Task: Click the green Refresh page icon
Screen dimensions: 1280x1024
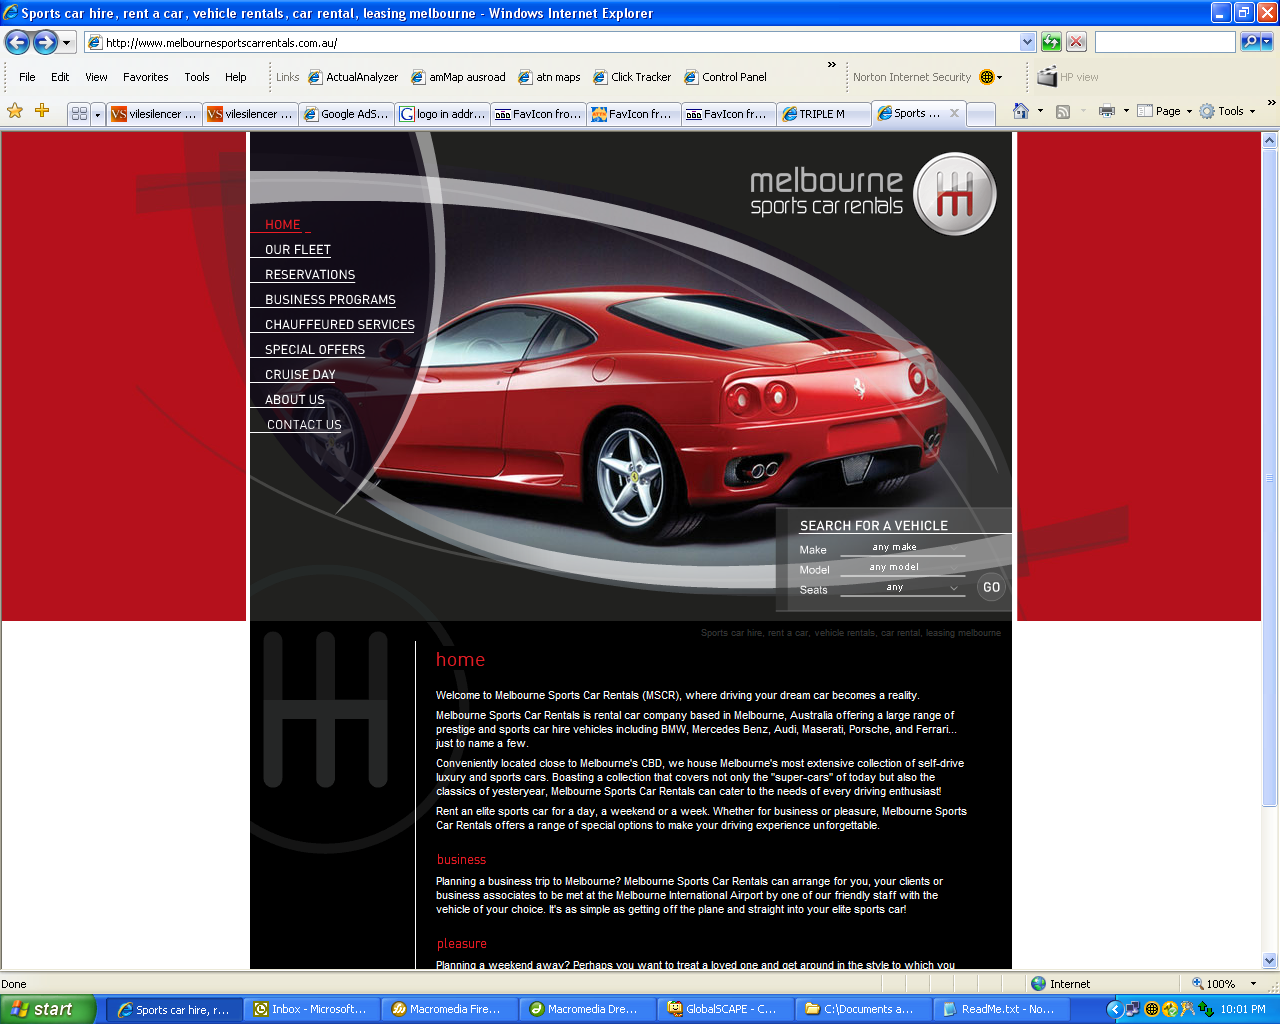Action: pyautogui.click(x=1051, y=42)
